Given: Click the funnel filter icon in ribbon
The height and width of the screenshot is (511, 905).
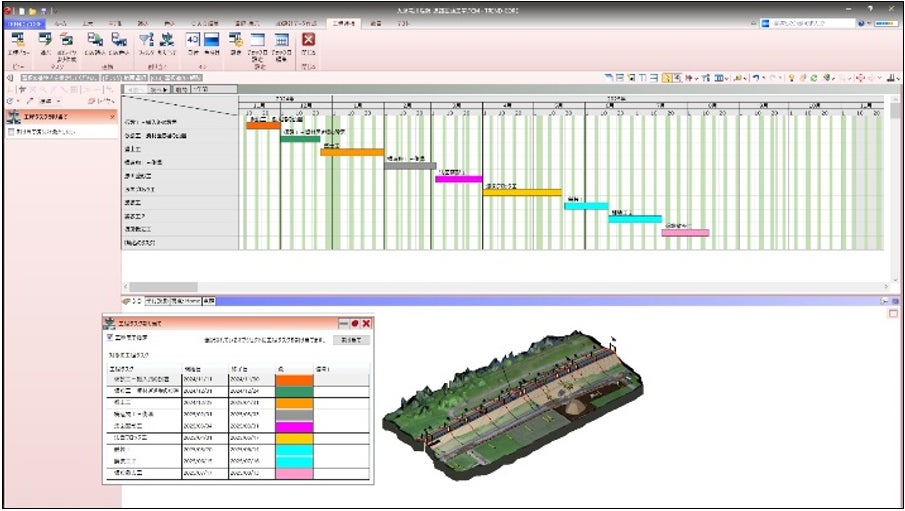Looking at the screenshot, I should click(145, 40).
